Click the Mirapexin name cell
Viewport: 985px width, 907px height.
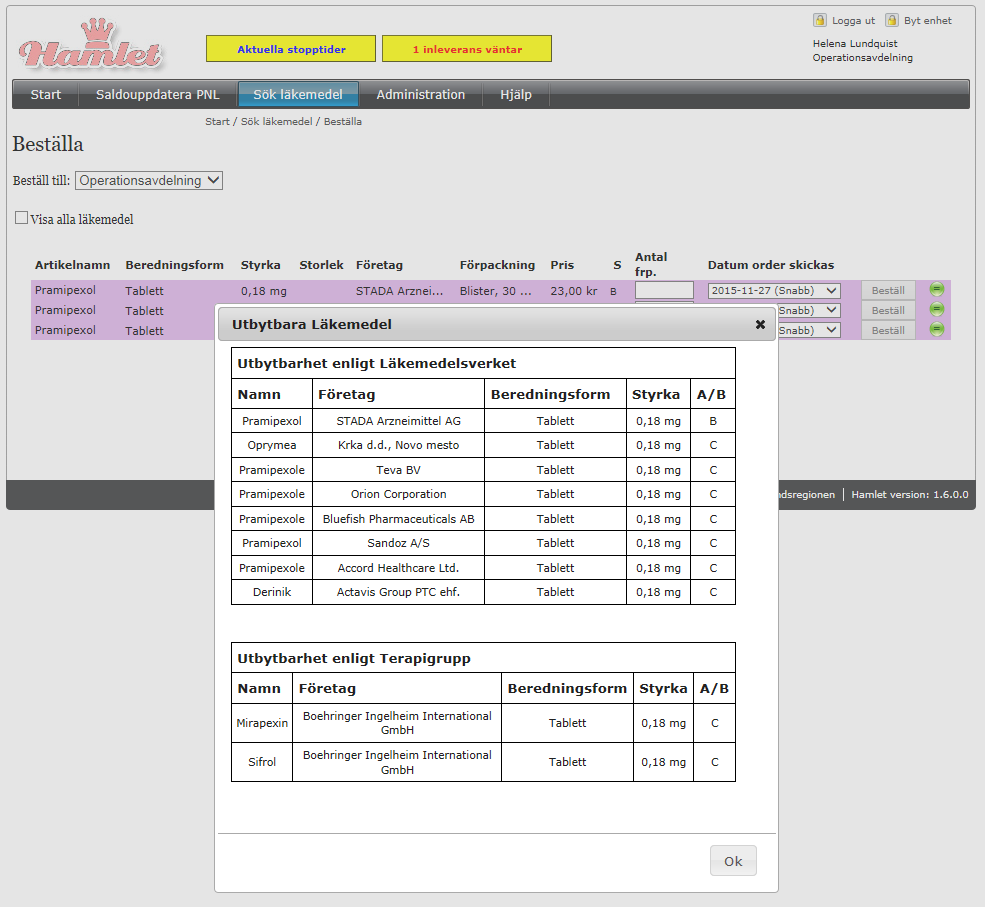click(262, 723)
